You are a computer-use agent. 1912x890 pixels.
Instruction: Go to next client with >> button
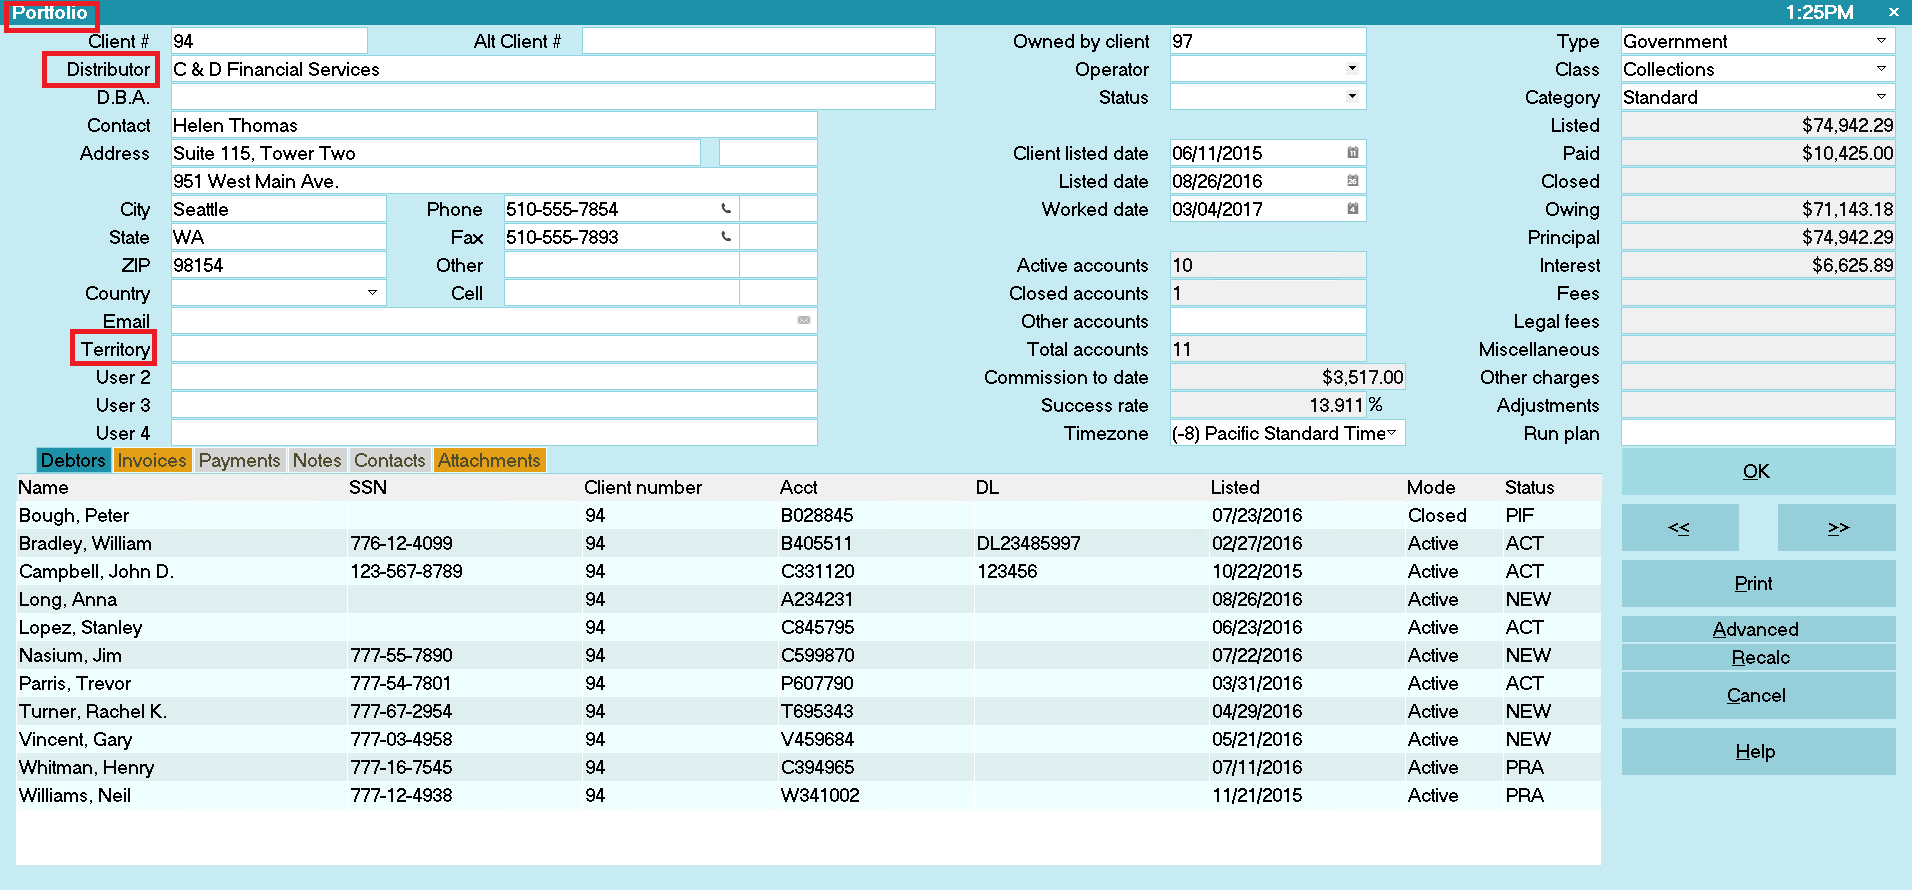pos(1837,527)
